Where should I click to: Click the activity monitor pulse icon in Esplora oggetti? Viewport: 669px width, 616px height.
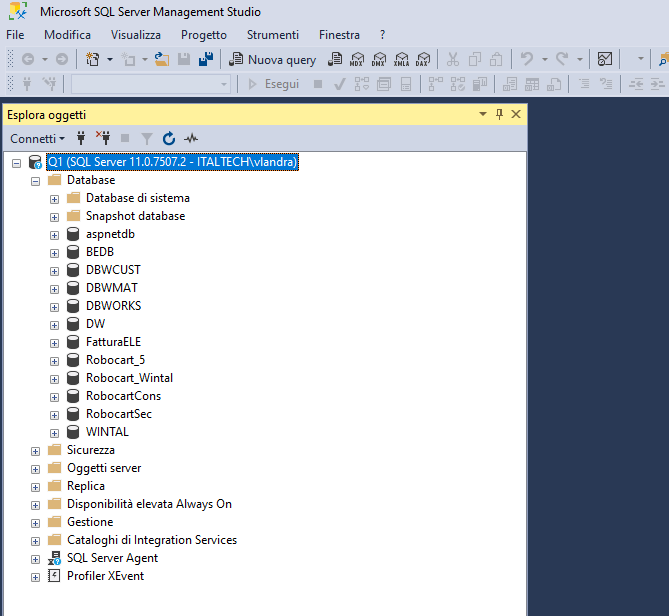click(x=191, y=139)
